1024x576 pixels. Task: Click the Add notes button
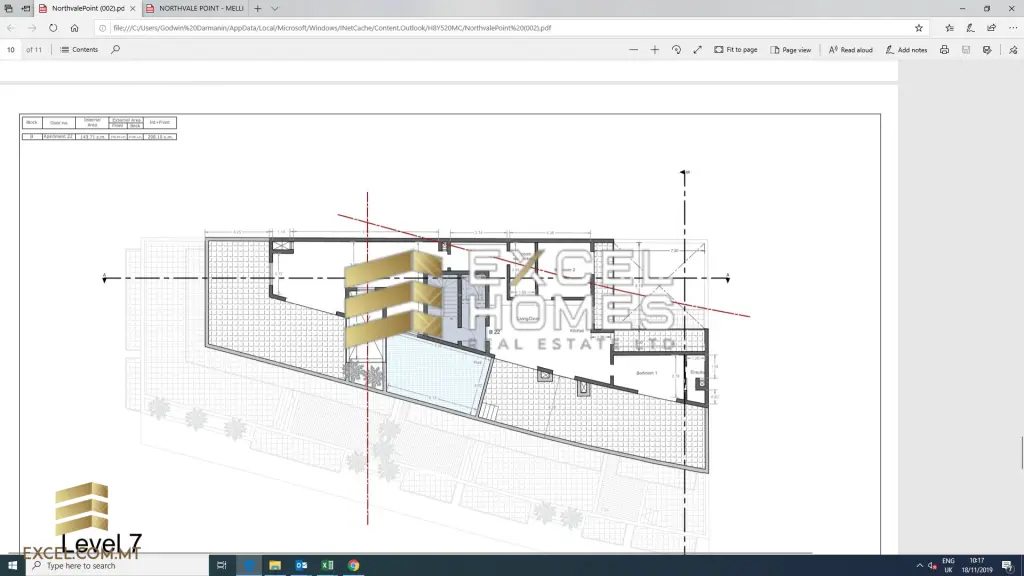[906, 49]
